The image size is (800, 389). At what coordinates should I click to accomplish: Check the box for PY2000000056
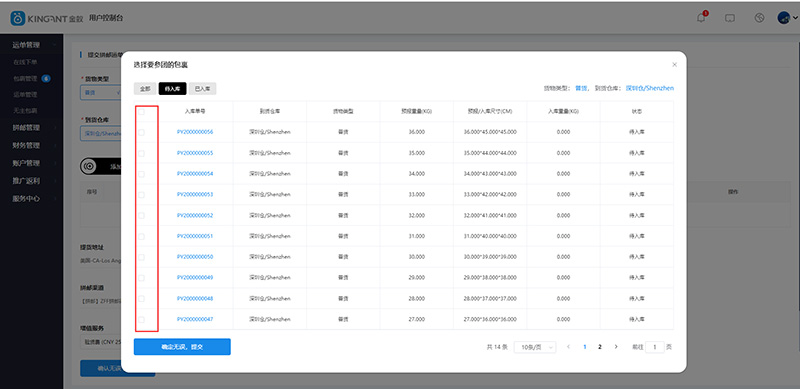coord(141,132)
